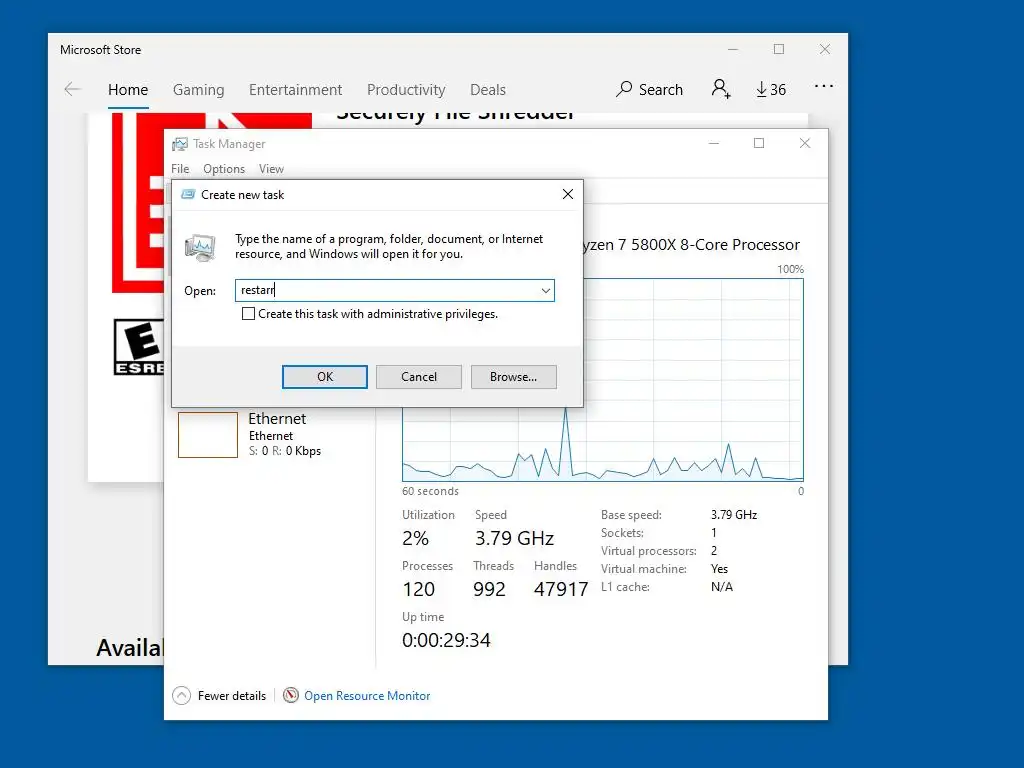Close the Task Manager window
The image size is (1024, 768).
click(805, 144)
